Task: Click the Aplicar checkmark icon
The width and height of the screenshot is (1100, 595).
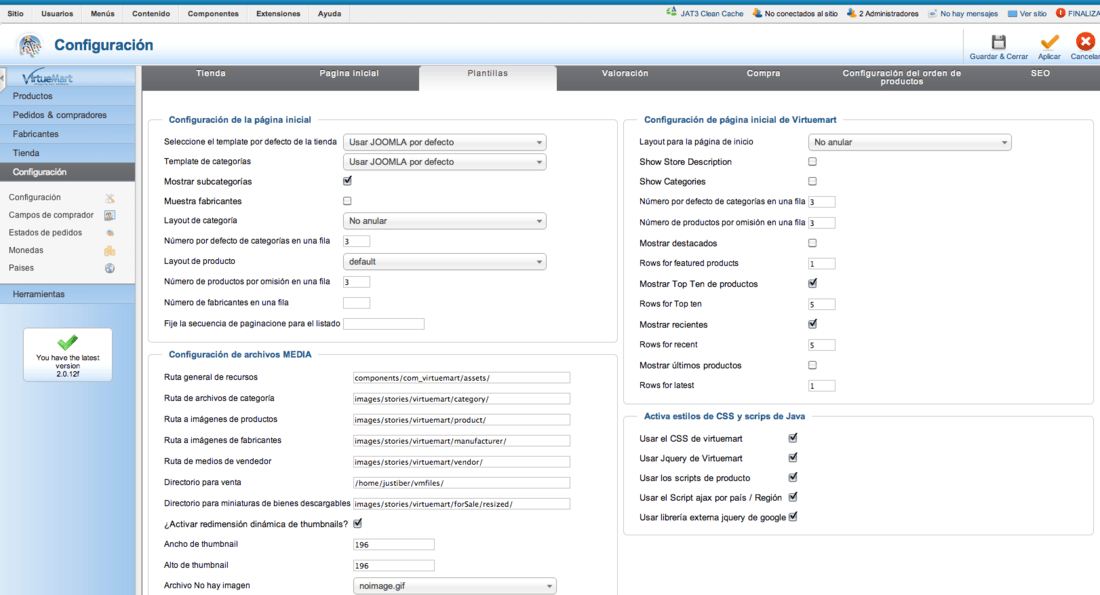Action: tap(1049, 42)
